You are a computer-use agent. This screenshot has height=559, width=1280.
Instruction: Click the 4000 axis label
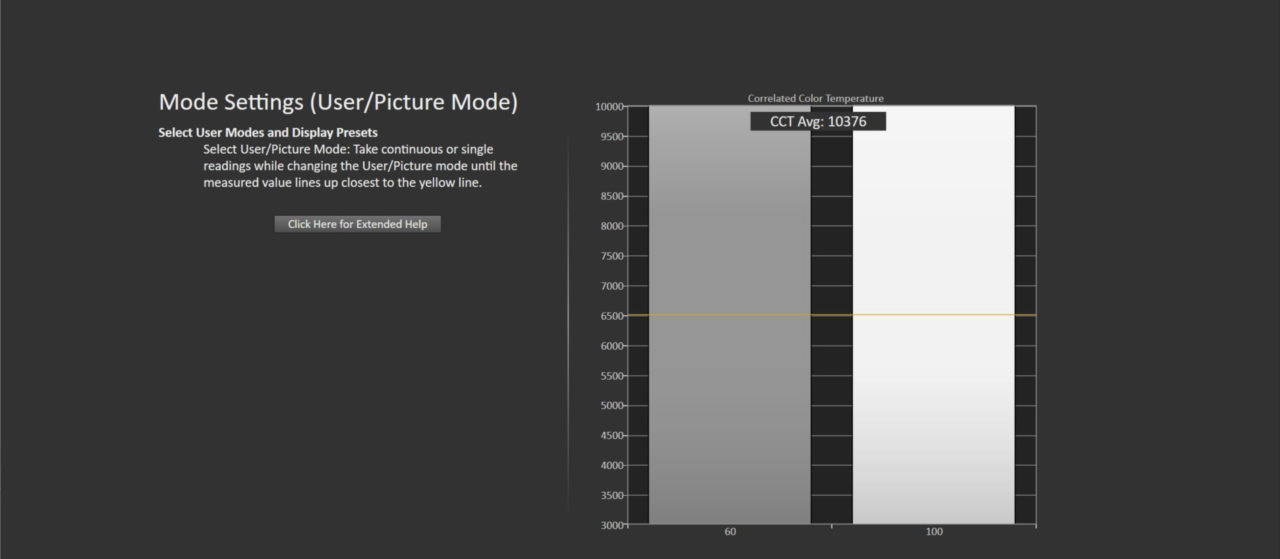click(610, 465)
